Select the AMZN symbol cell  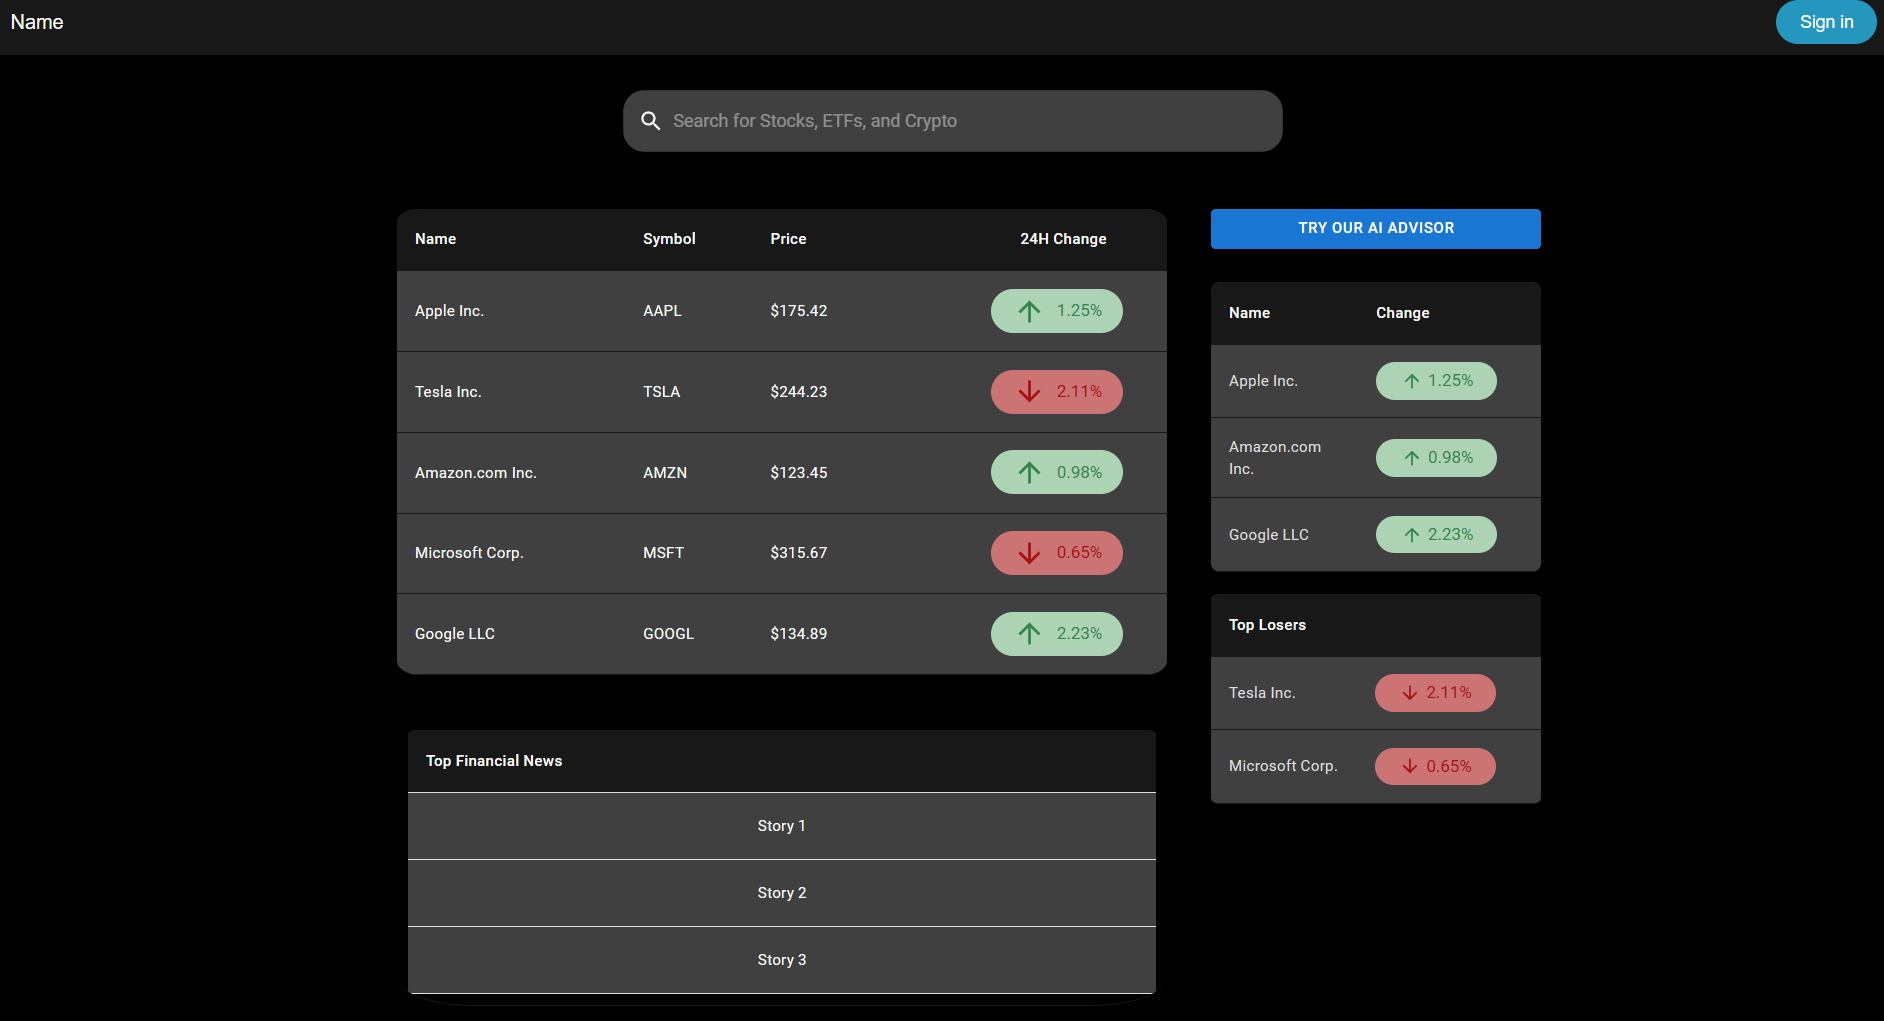point(665,473)
